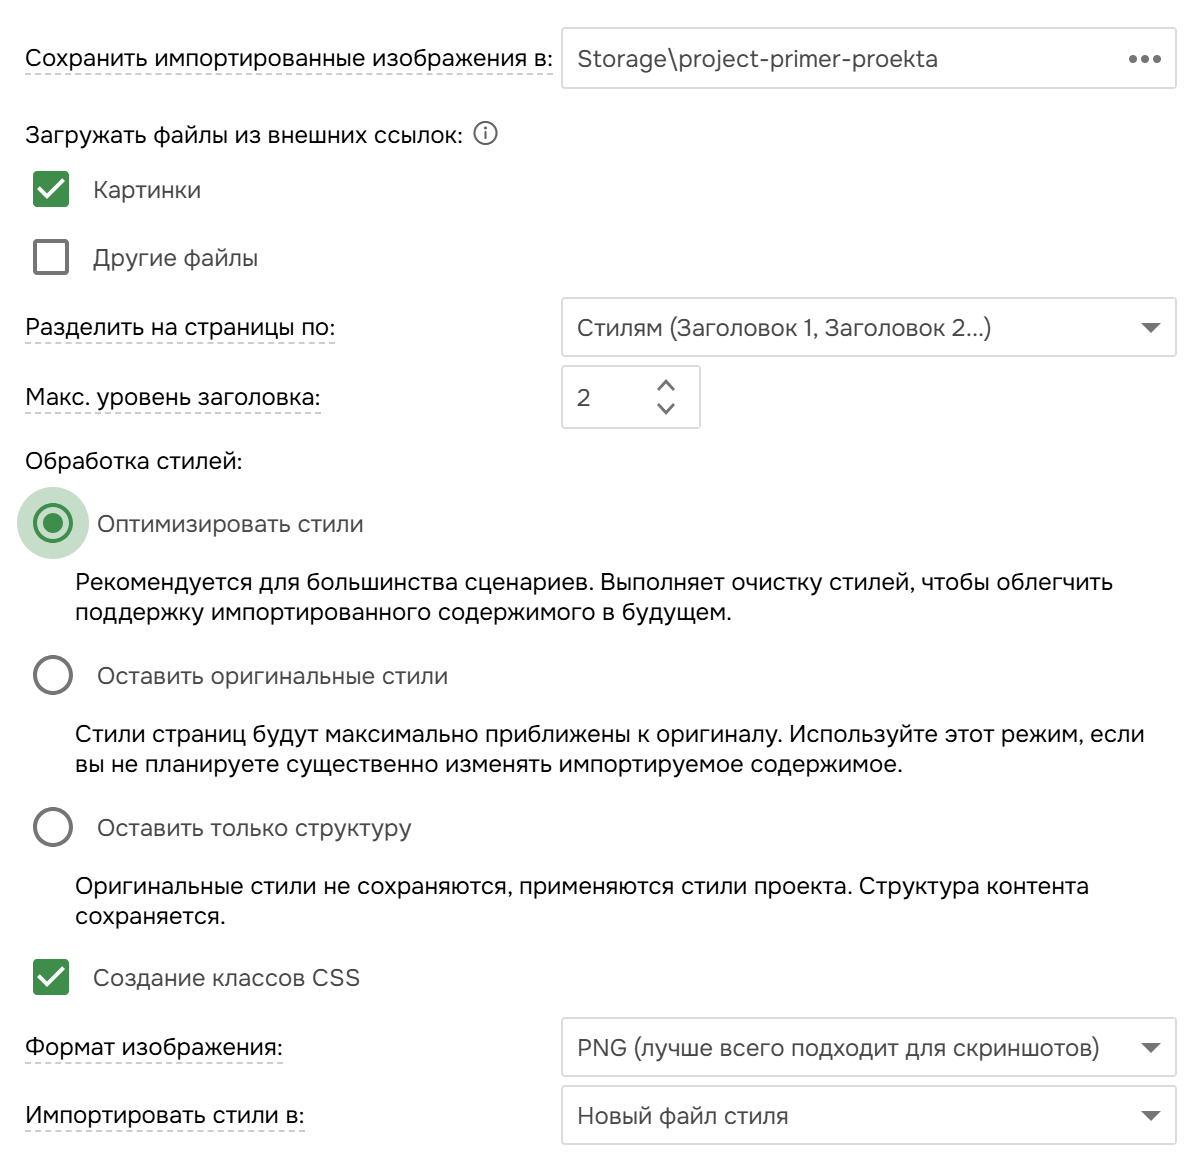Uncheck the Картинки checkbox

[x=51, y=189]
